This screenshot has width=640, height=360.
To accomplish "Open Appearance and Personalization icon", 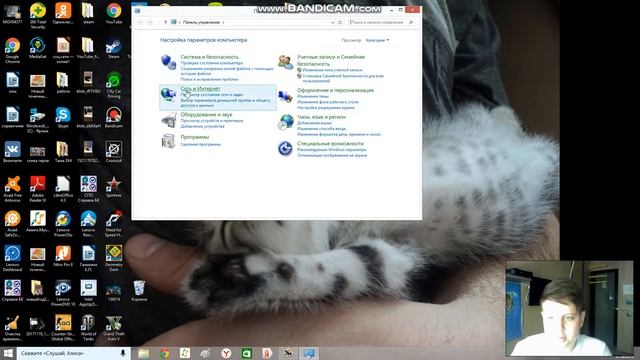I will 285,96.
